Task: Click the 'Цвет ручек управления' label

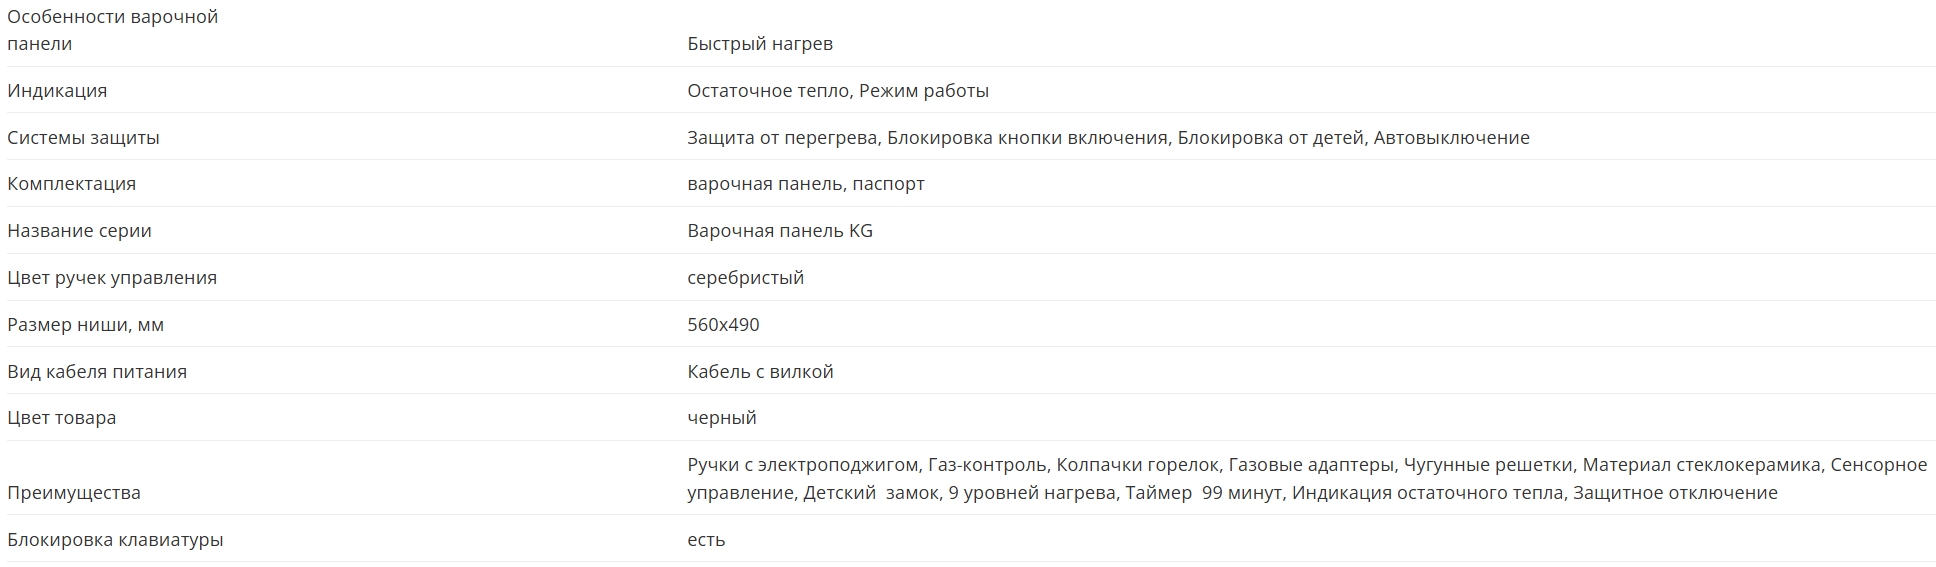Action: click(112, 278)
